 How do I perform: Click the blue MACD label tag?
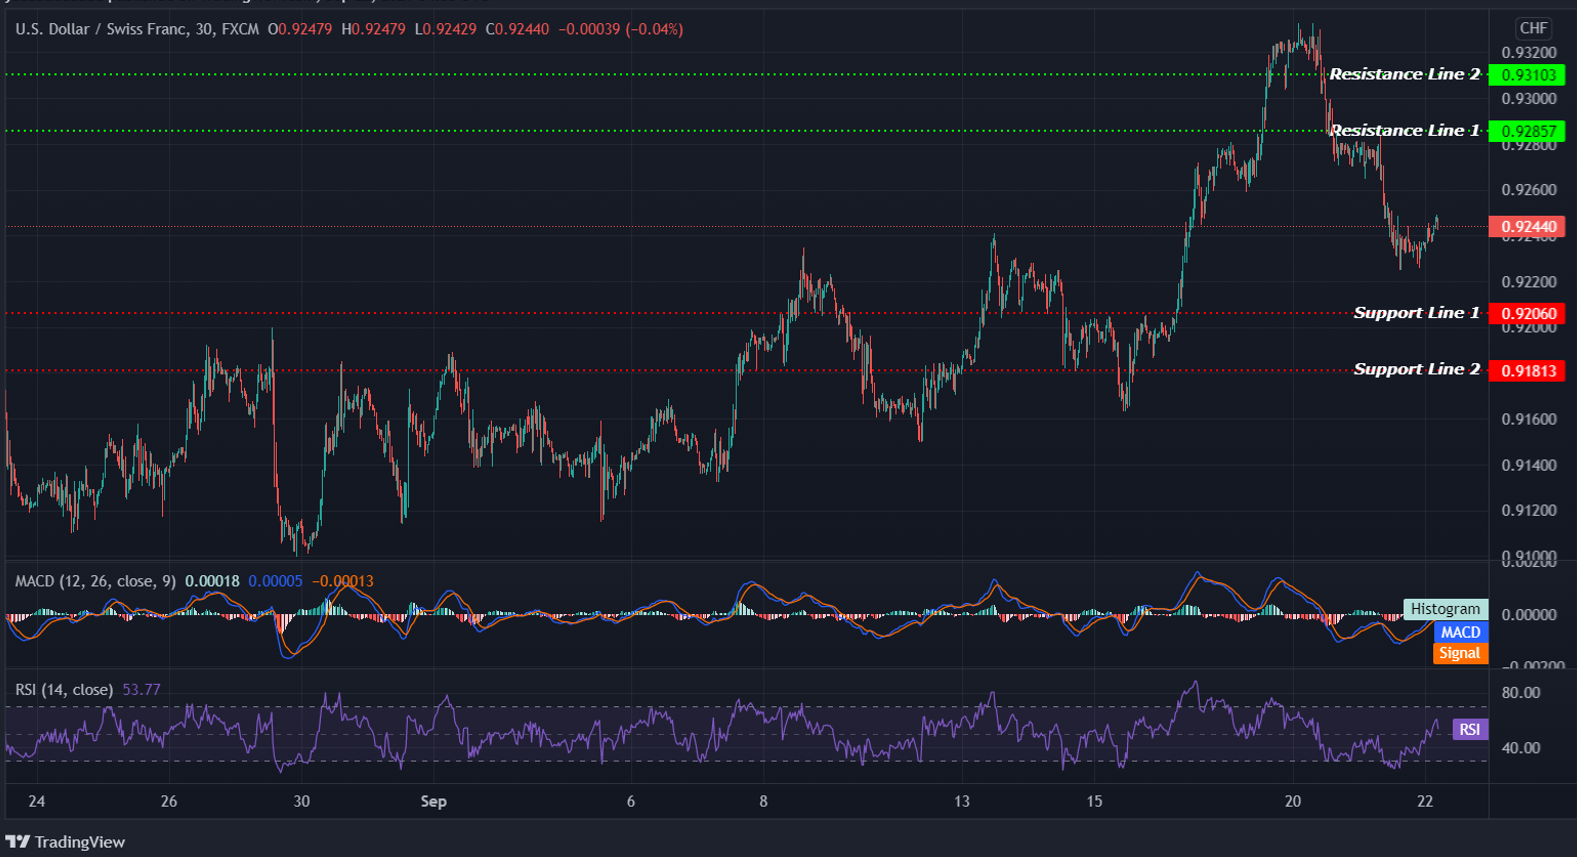(1460, 632)
